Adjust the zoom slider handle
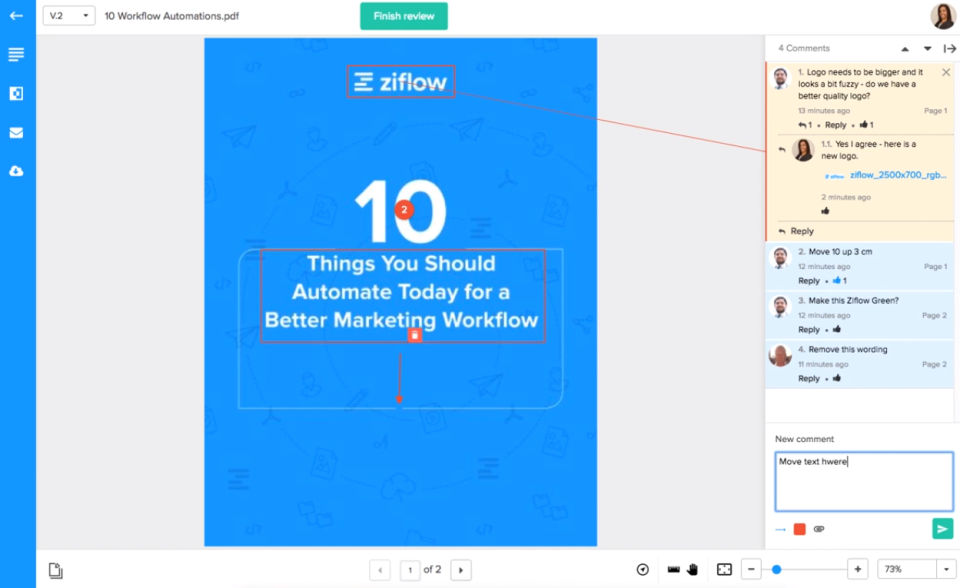Screen dimensions: 960x588 776,570
